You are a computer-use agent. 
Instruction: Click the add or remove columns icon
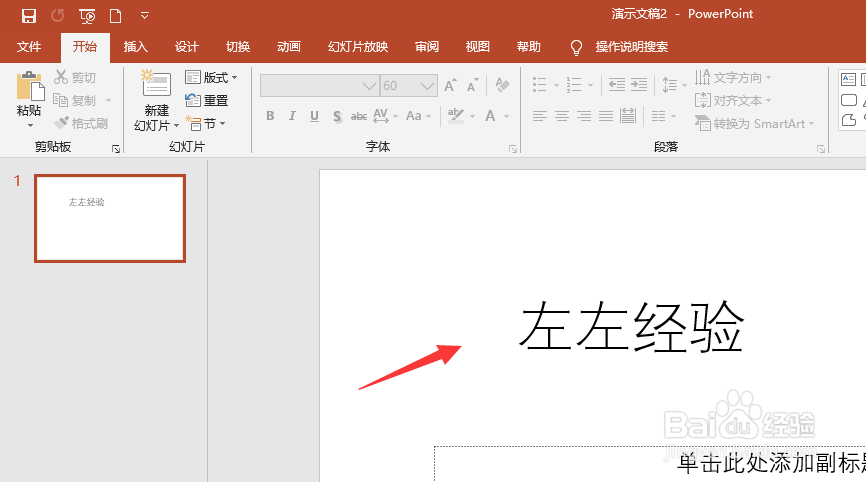coord(658,116)
